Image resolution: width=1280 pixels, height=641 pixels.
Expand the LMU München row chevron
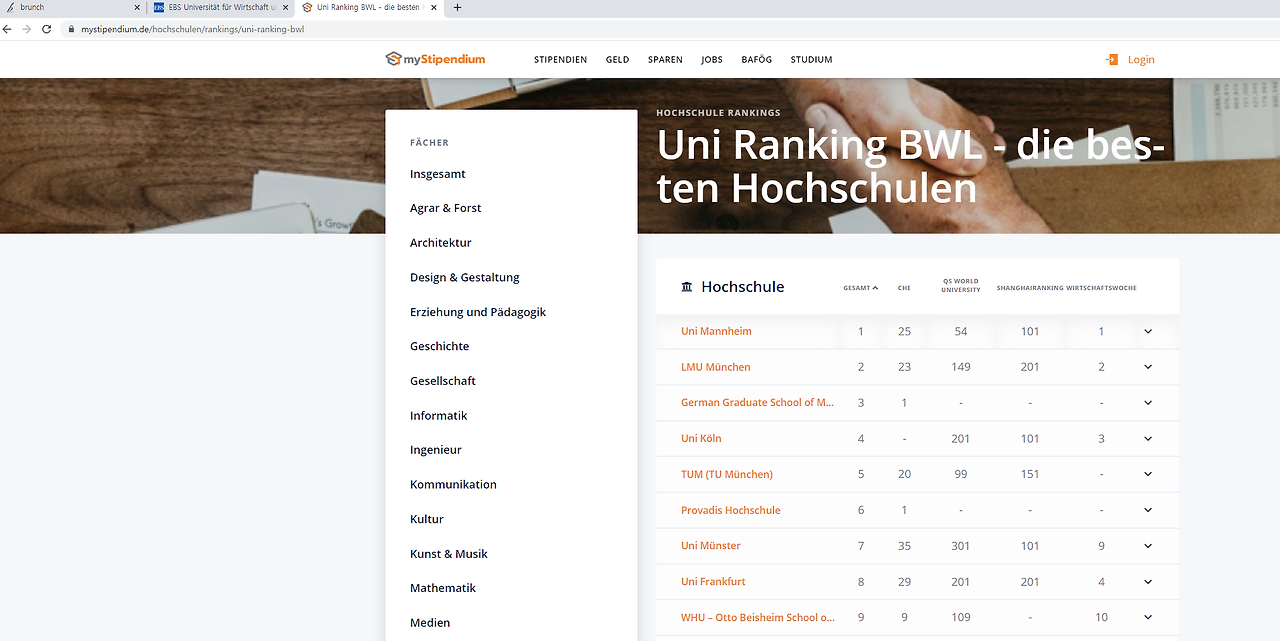tap(1148, 367)
